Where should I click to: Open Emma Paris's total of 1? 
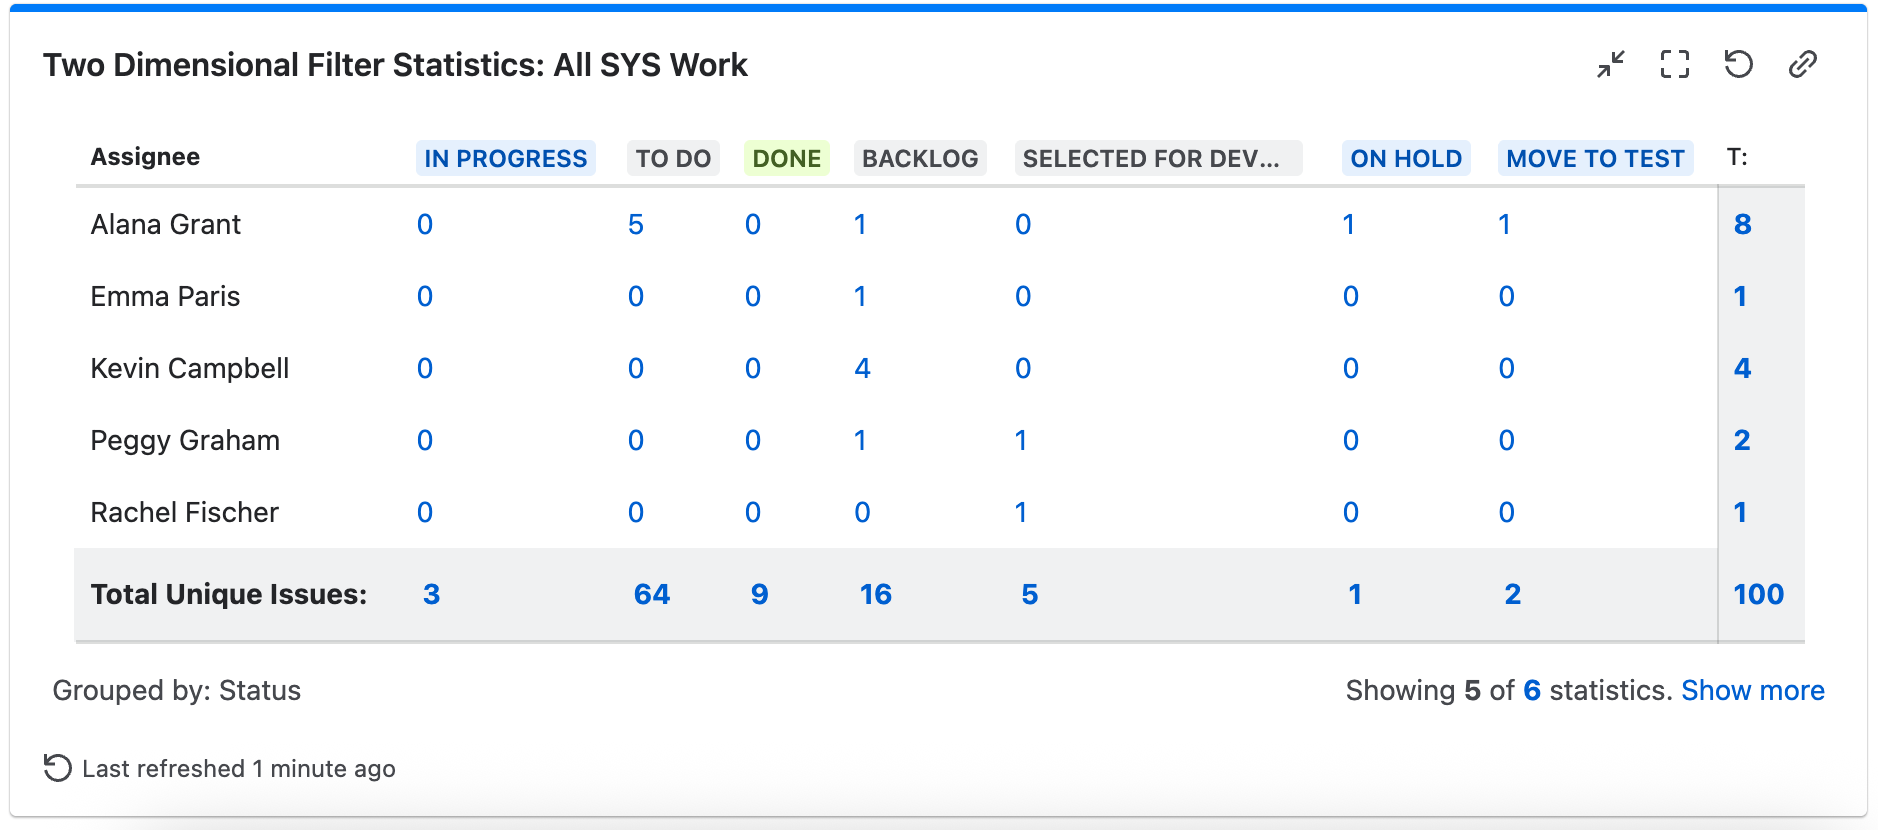tap(1740, 297)
